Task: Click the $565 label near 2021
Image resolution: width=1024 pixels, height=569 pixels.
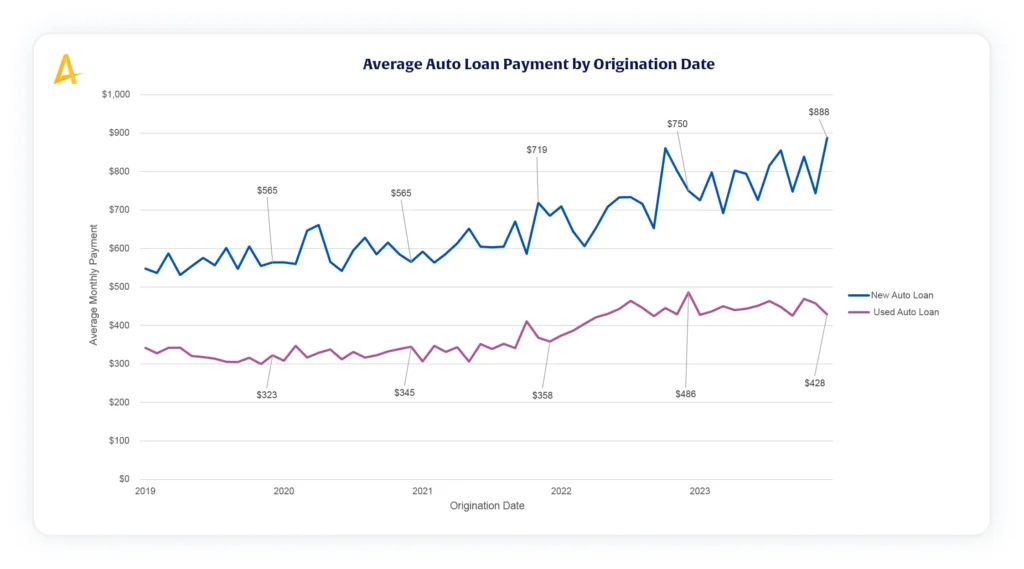Action: pos(401,193)
